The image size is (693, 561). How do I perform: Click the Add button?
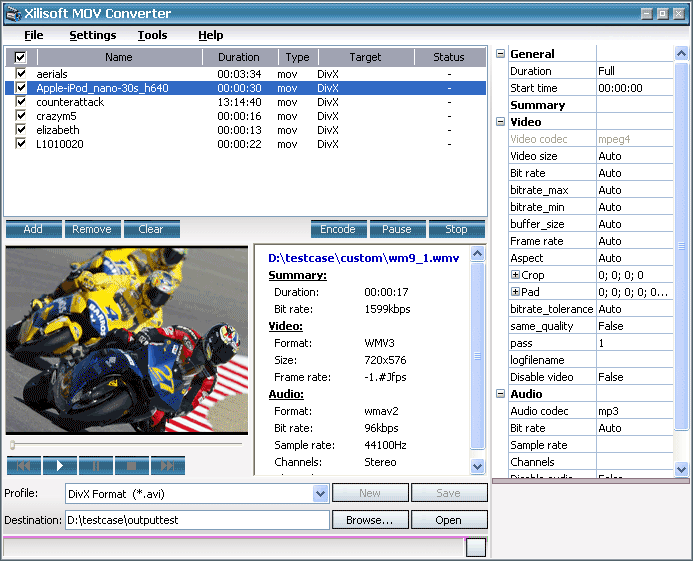[x=34, y=229]
